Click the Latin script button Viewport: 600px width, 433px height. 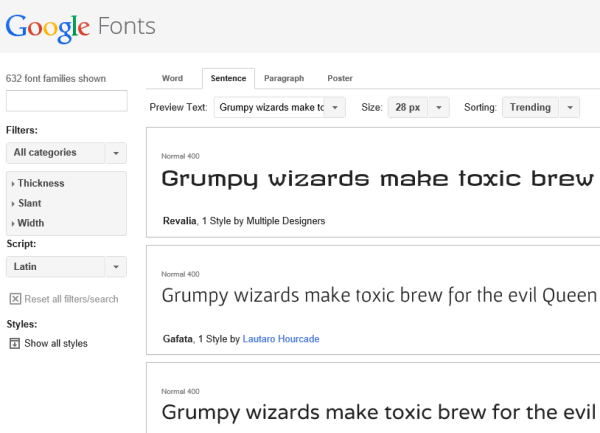[x=55, y=267]
